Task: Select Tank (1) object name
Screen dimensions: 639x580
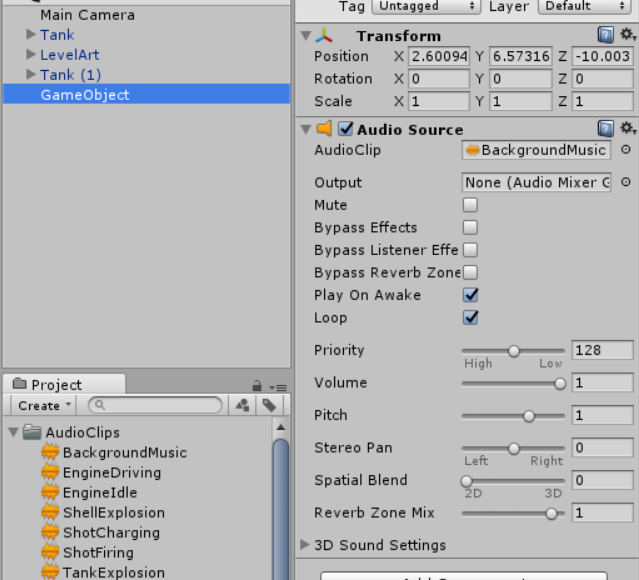Action: (x=70, y=75)
